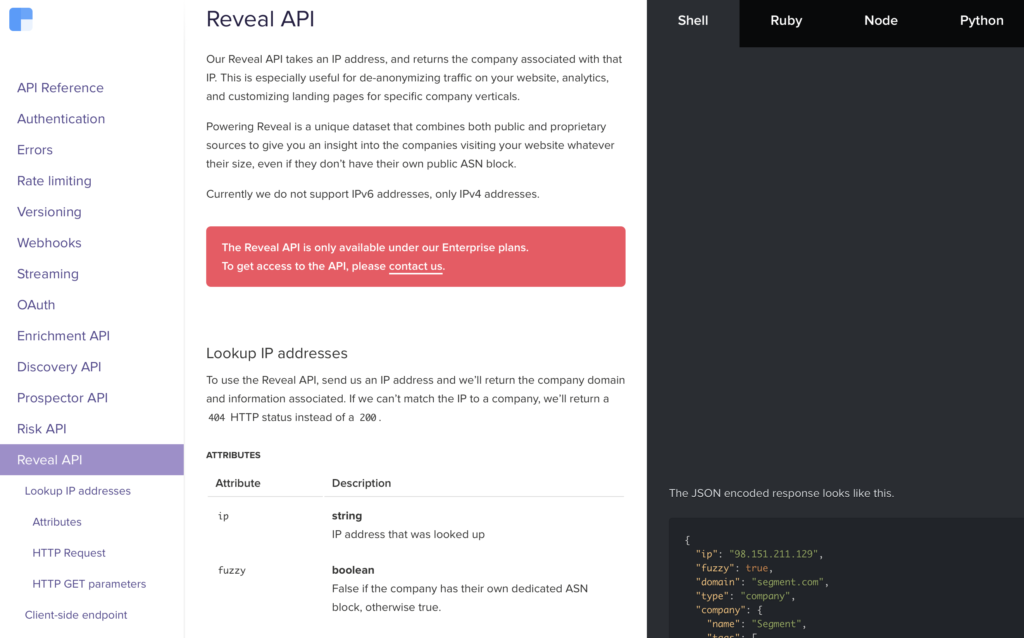Click the 'ip' attribute name cell
Screen dimensions: 1024x638
tap(223, 516)
